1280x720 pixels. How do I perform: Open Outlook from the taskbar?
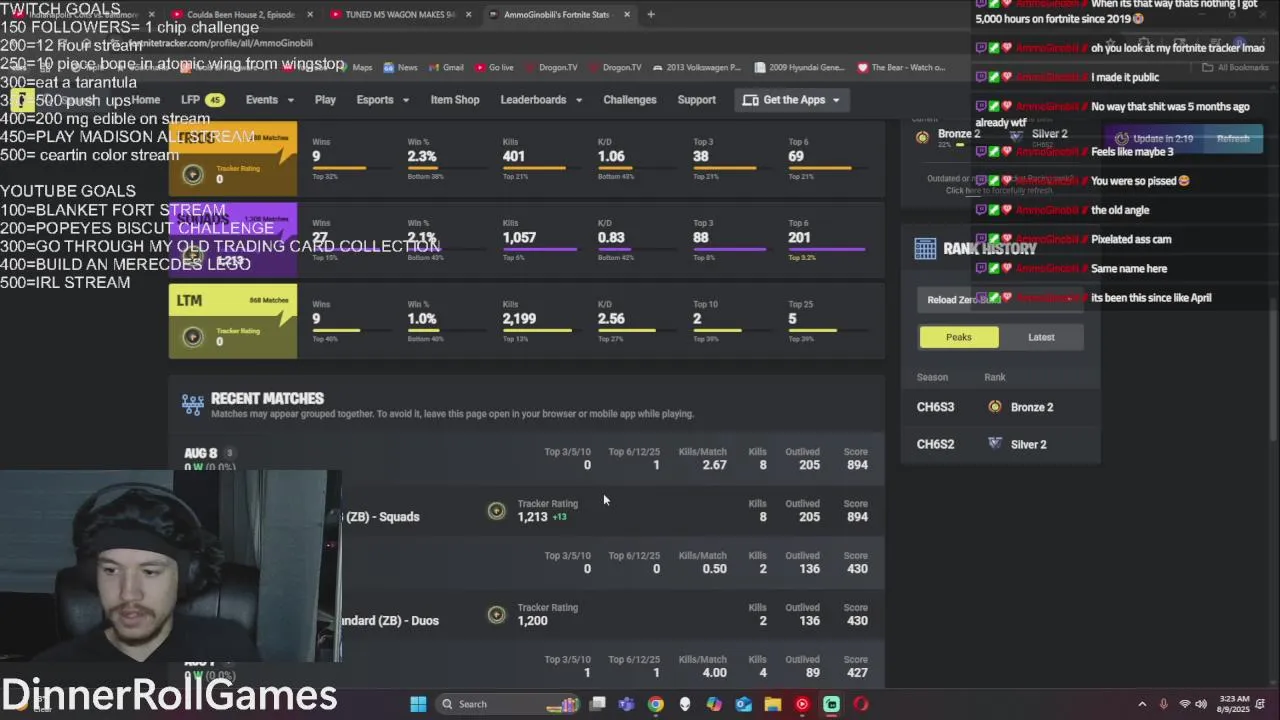(x=743, y=704)
